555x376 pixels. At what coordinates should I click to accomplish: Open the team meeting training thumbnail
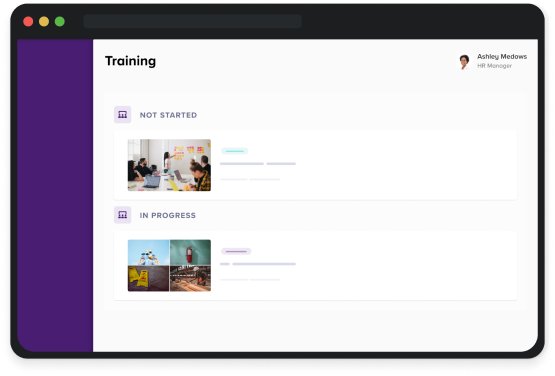click(169, 165)
